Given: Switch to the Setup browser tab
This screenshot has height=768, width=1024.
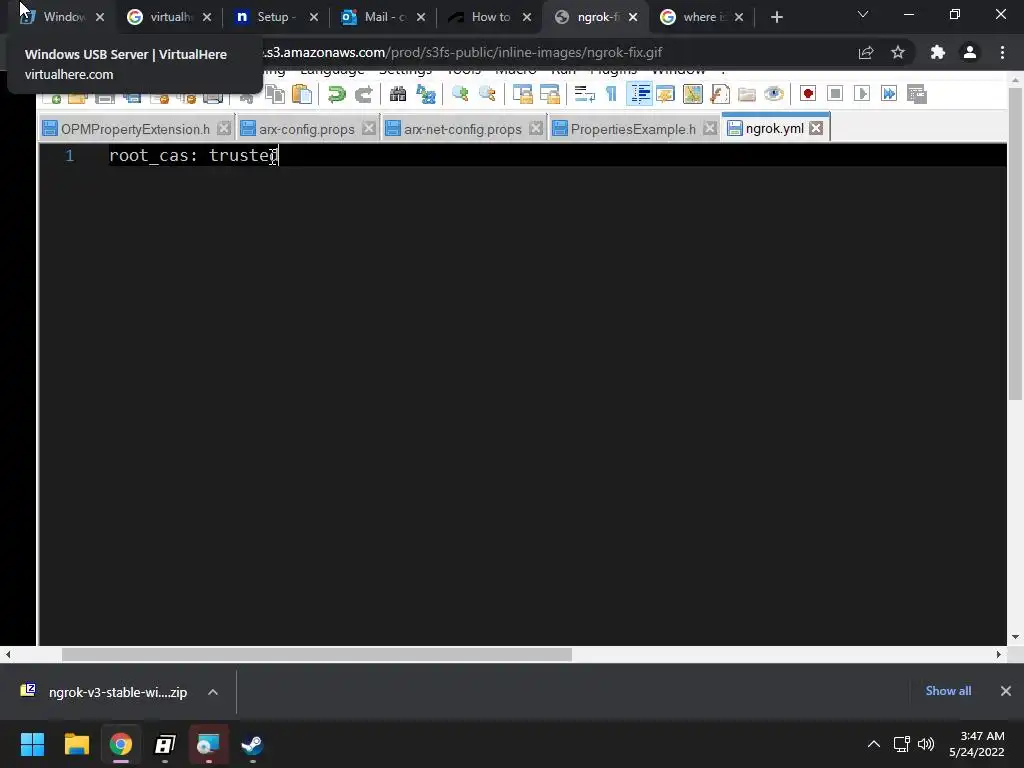Looking at the screenshot, I should pos(276,17).
